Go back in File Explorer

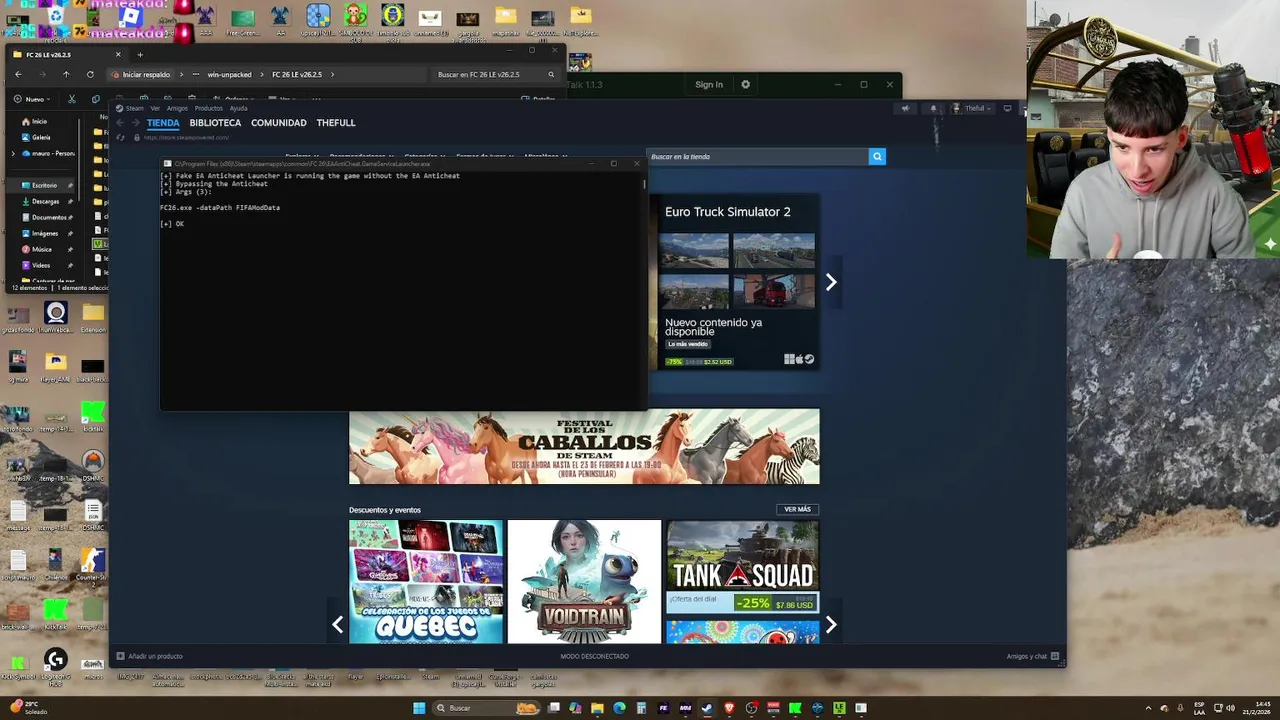coord(18,74)
